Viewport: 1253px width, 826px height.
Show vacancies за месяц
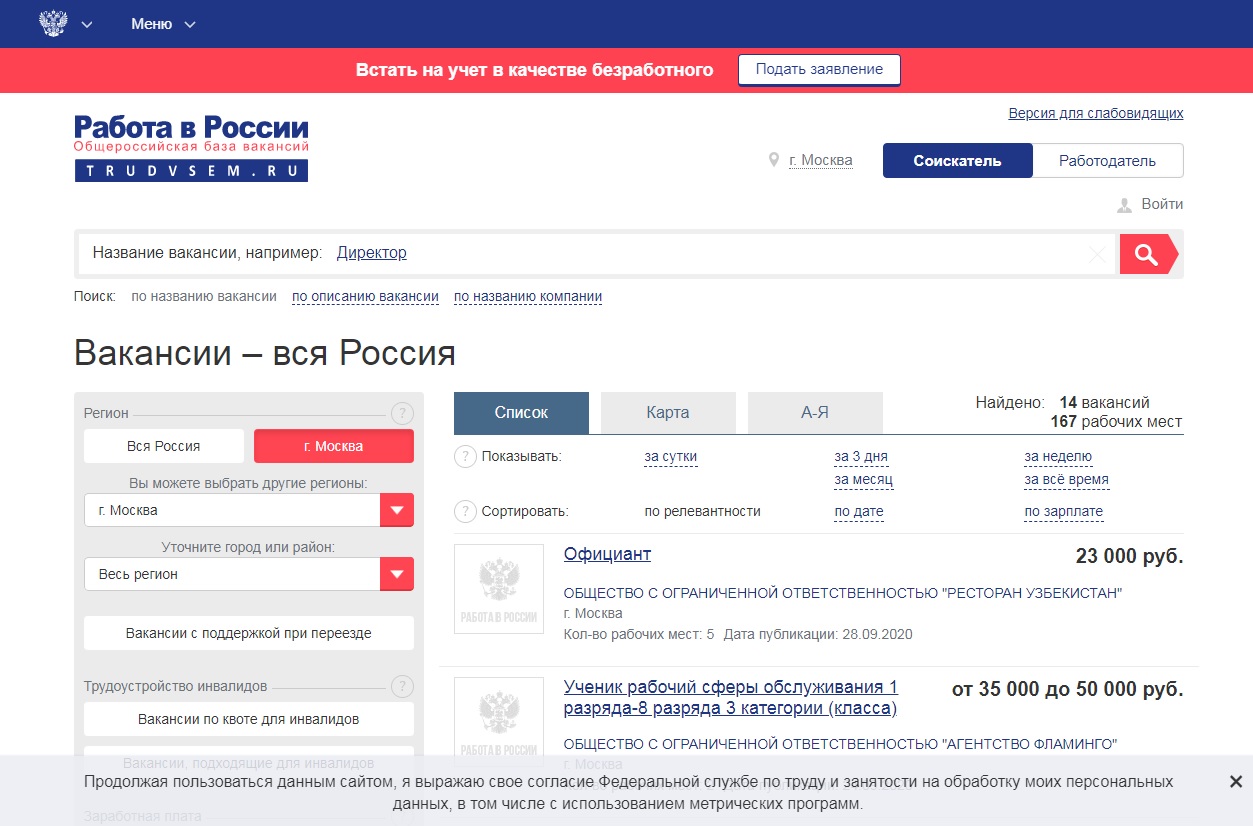click(x=864, y=479)
